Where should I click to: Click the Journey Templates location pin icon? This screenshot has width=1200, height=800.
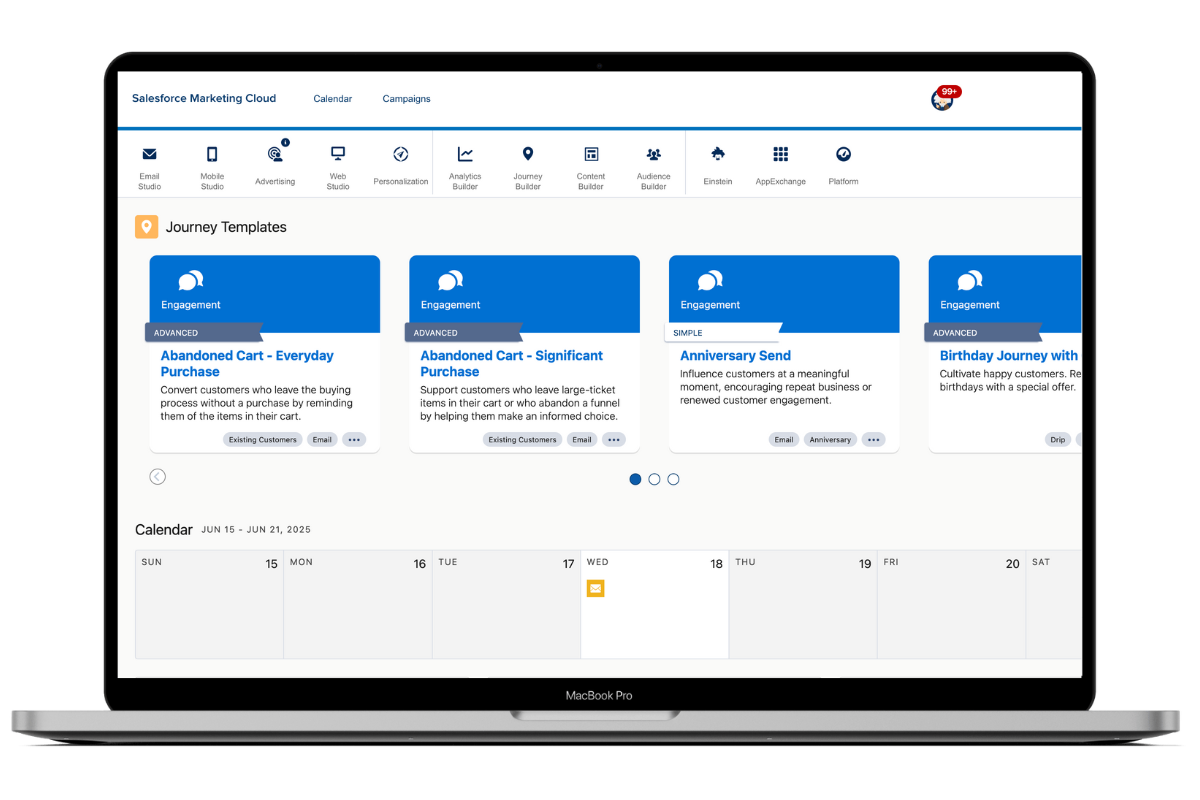pos(147,227)
